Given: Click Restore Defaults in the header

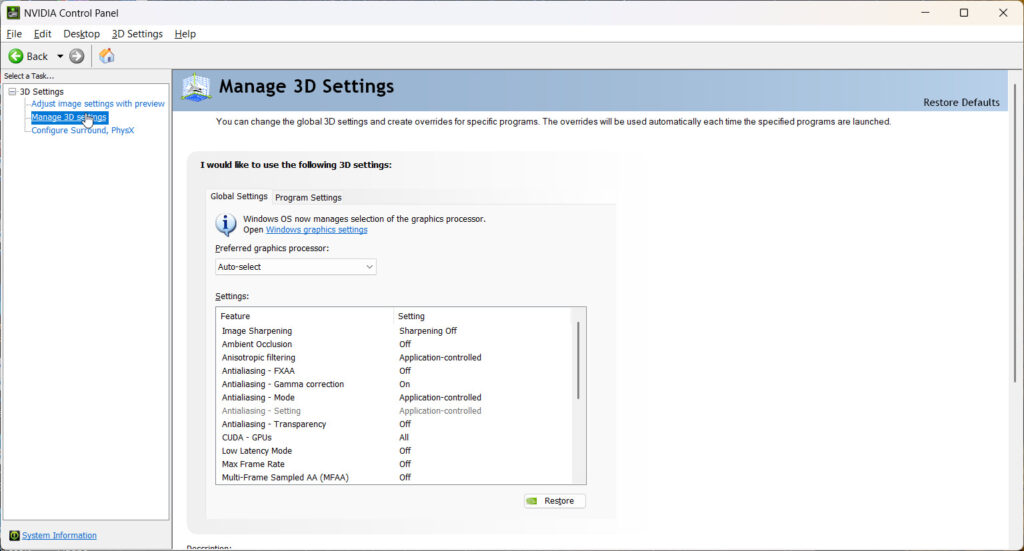Looking at the screenshot, I should [961, 102].
